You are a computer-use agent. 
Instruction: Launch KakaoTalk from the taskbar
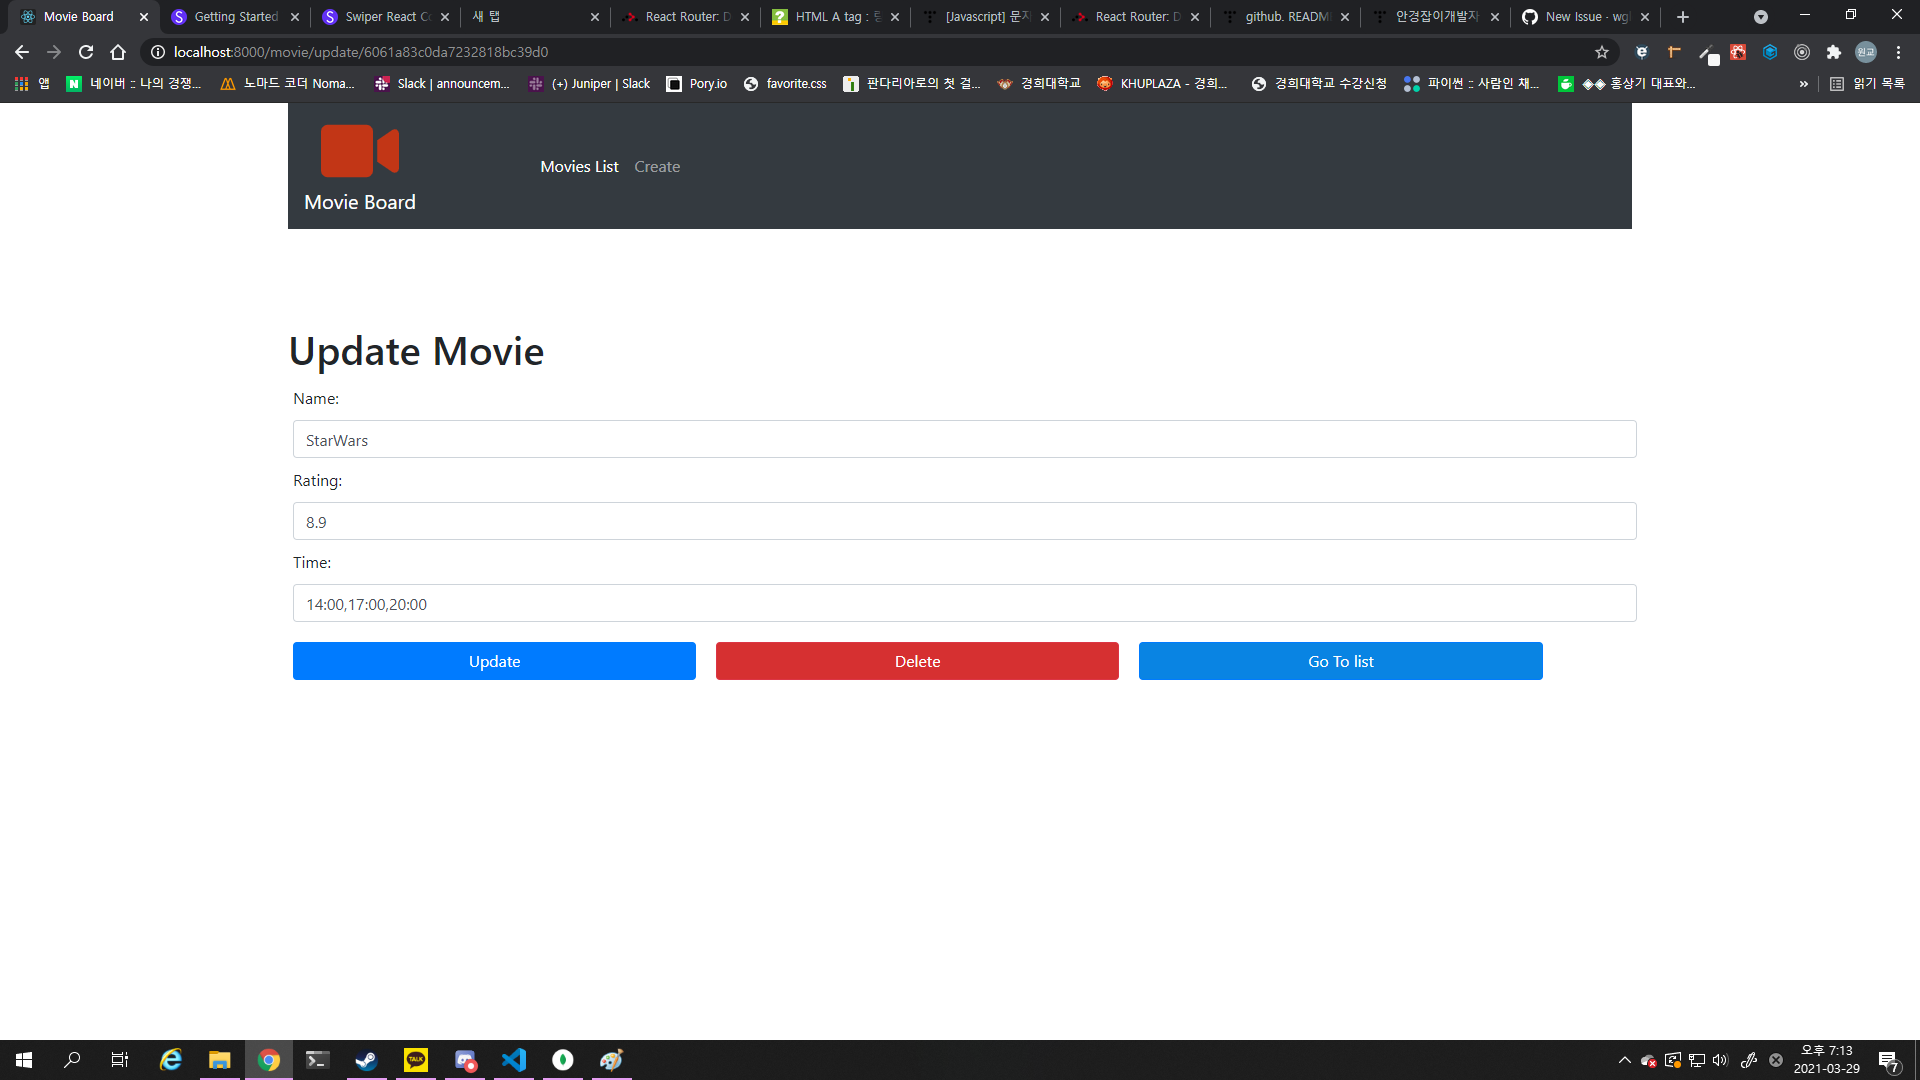click(x=415, y=1060)
